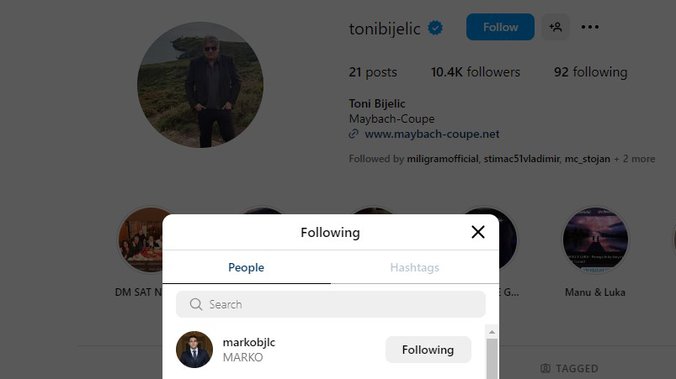Click the TAGGED tab icon
This screenshot has width=676, height=379.
click(545, 368)
